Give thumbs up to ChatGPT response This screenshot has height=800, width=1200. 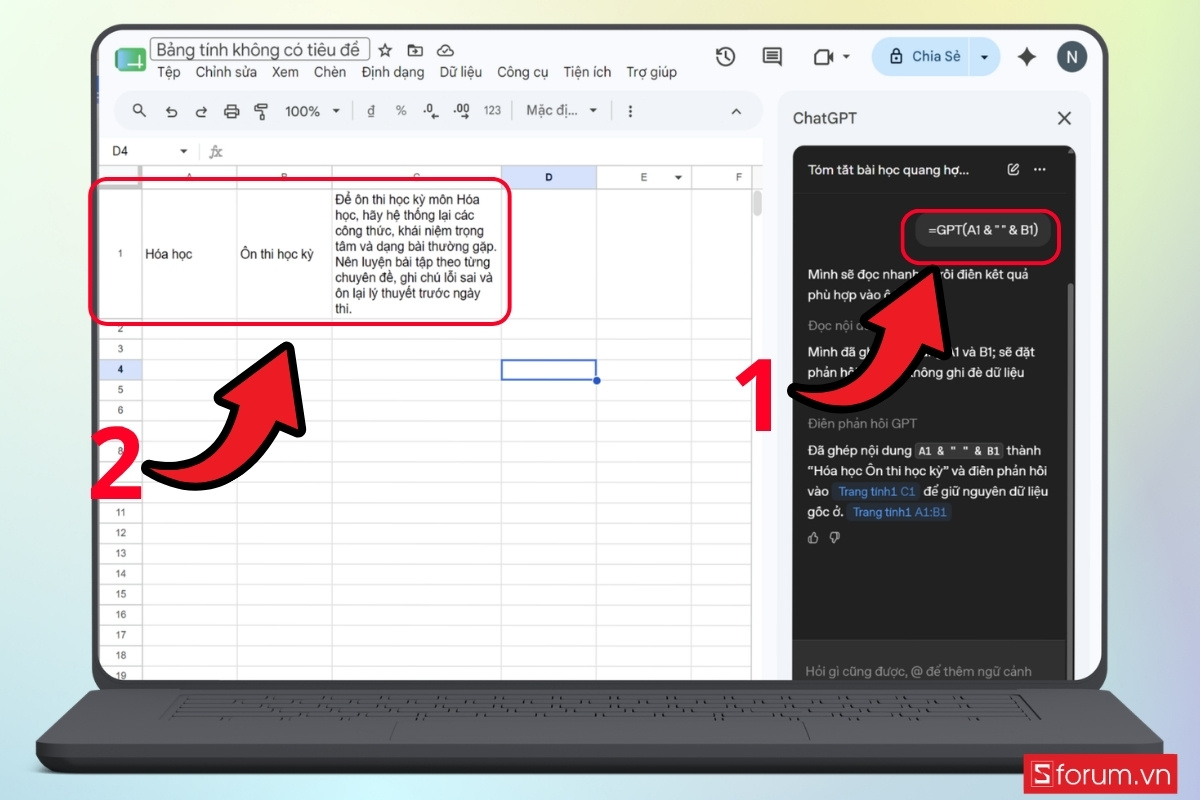click(x=813, y=538)
